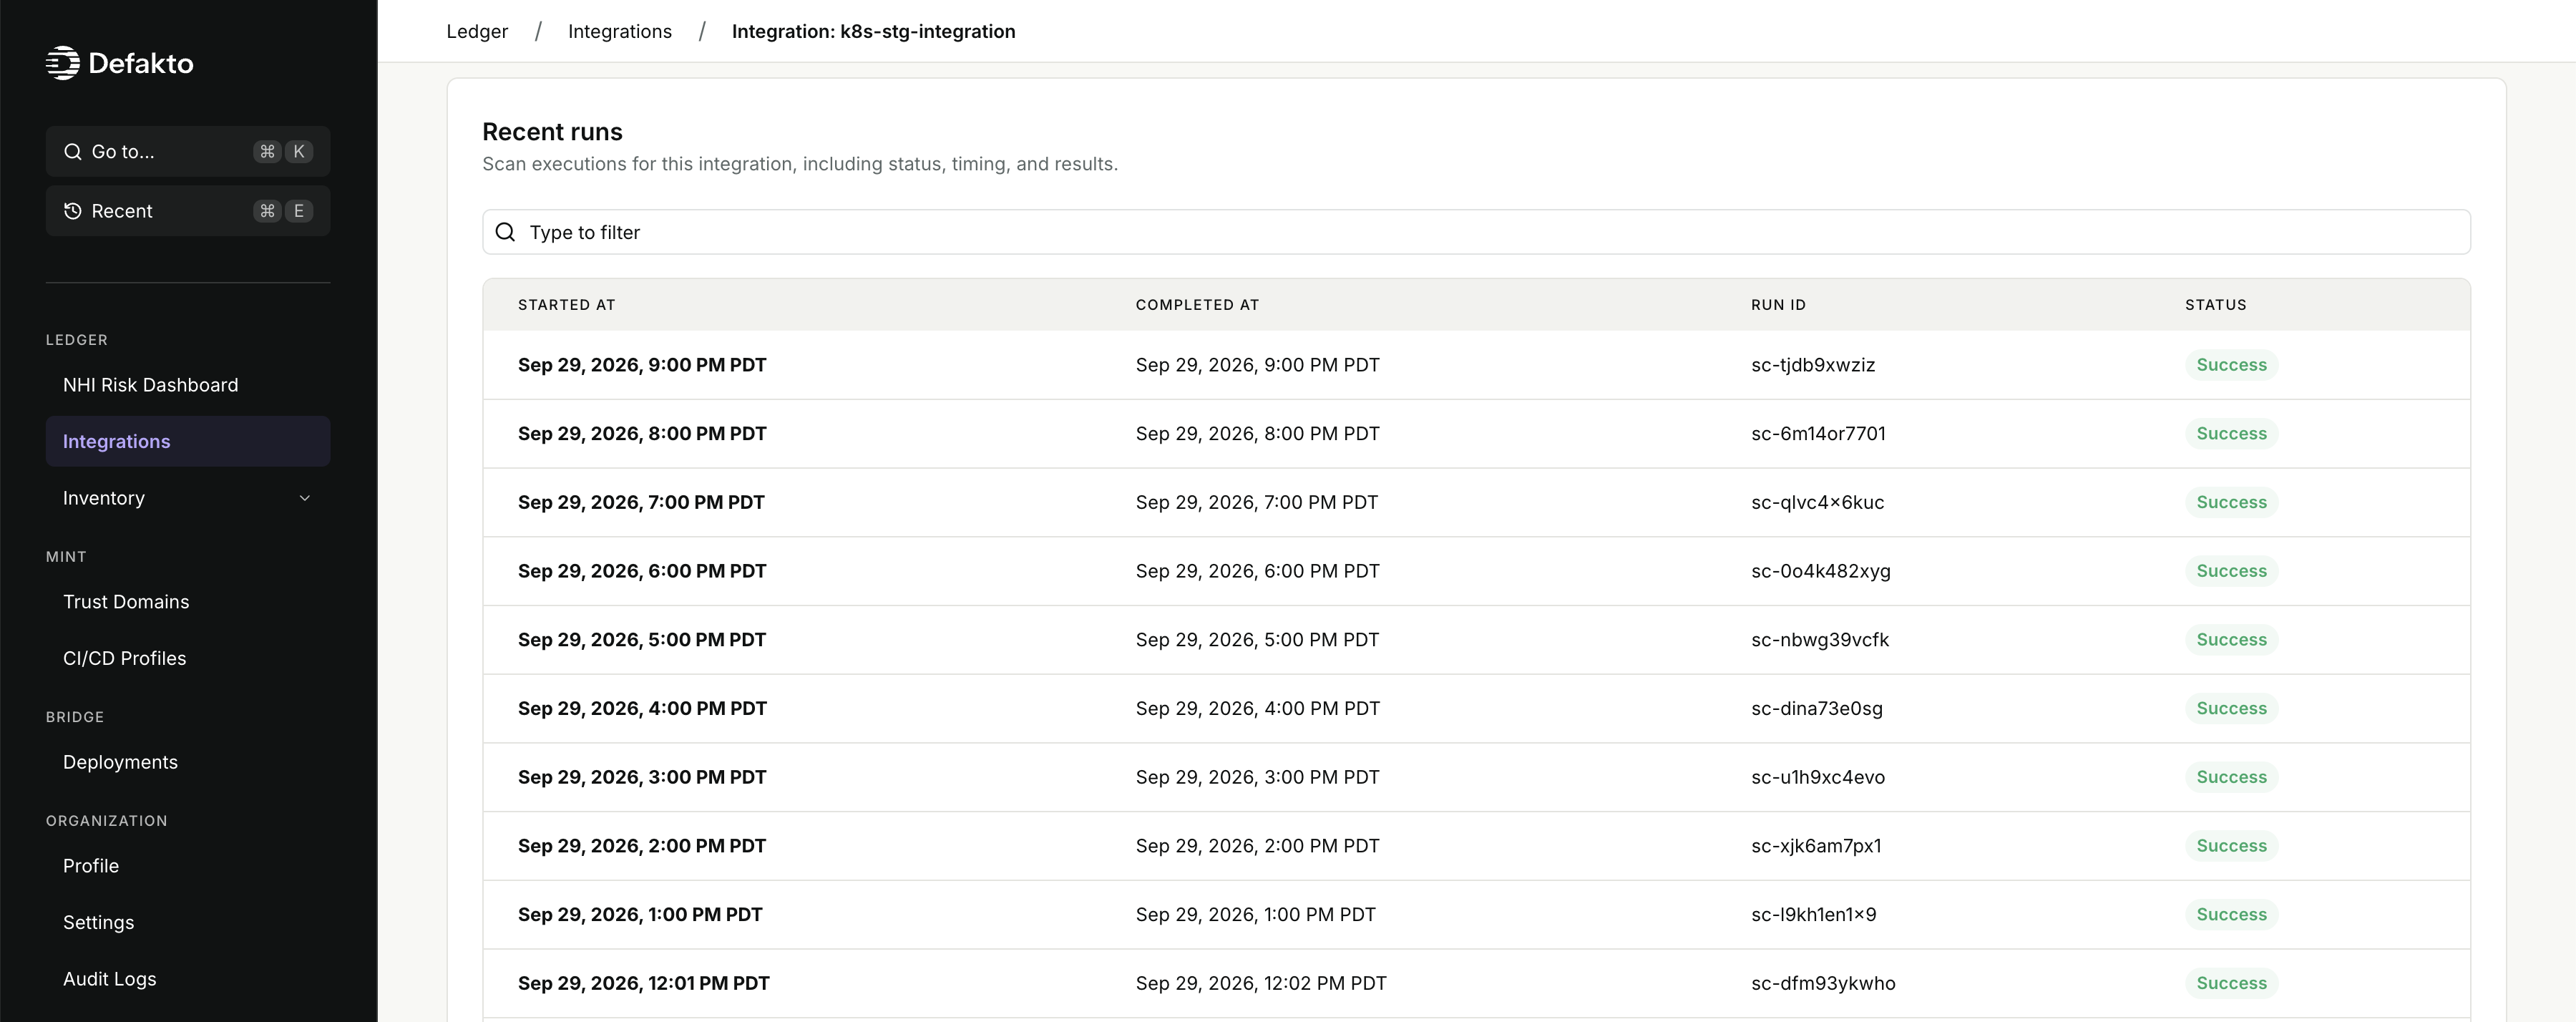Image resolution: width=2576 pixels, height=1022 pixels.
Task: Click Success badge for sc-dfm93ykwho
Action: coord(2231,983)
